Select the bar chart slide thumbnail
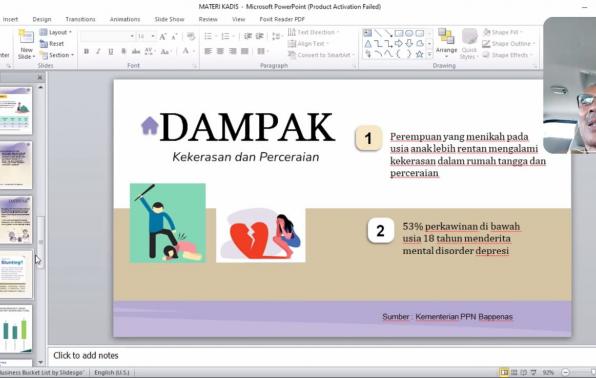Screen dimensions: 596x378 tap(15, 329)
